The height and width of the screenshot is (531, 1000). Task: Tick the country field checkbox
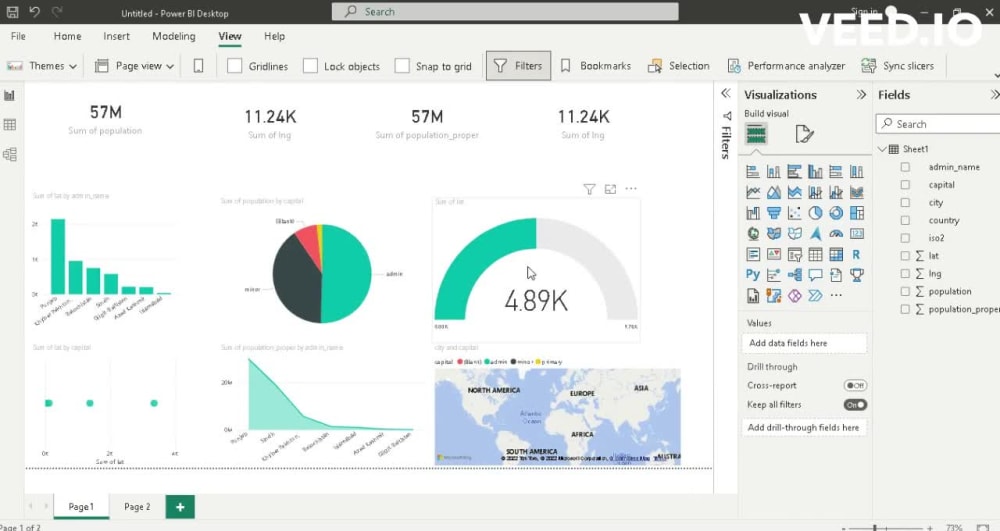[x=905, y=221]
